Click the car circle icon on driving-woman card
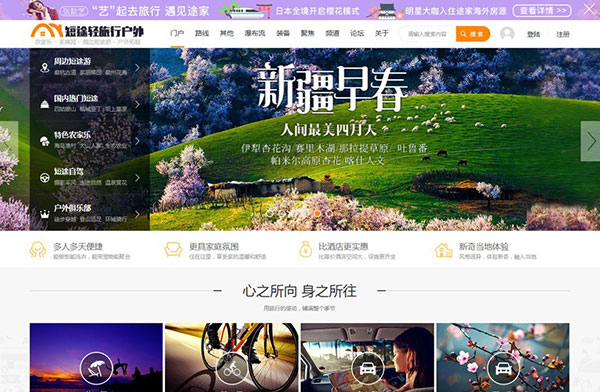This screenshot has width=600, height=392. [x=367, y=368]
